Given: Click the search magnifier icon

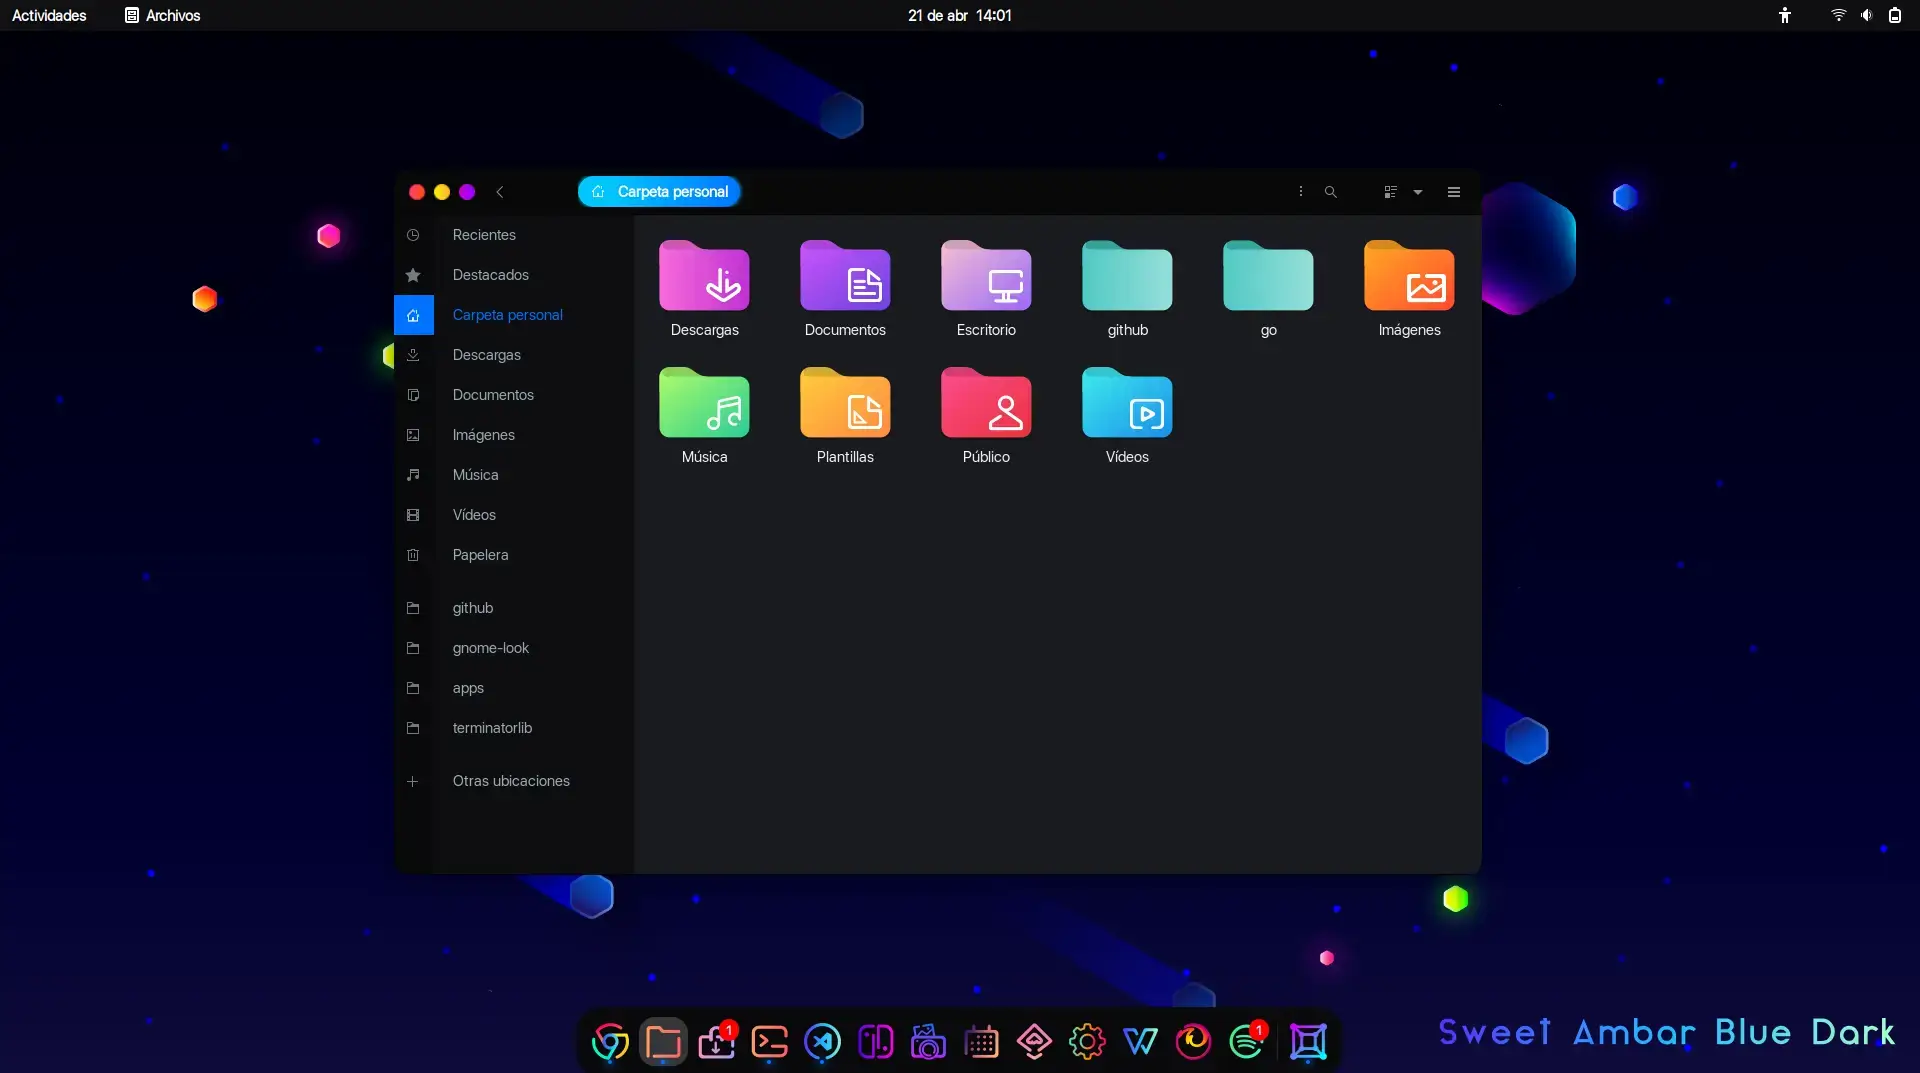Looking at the screenshot, I should pos(1330,192).
